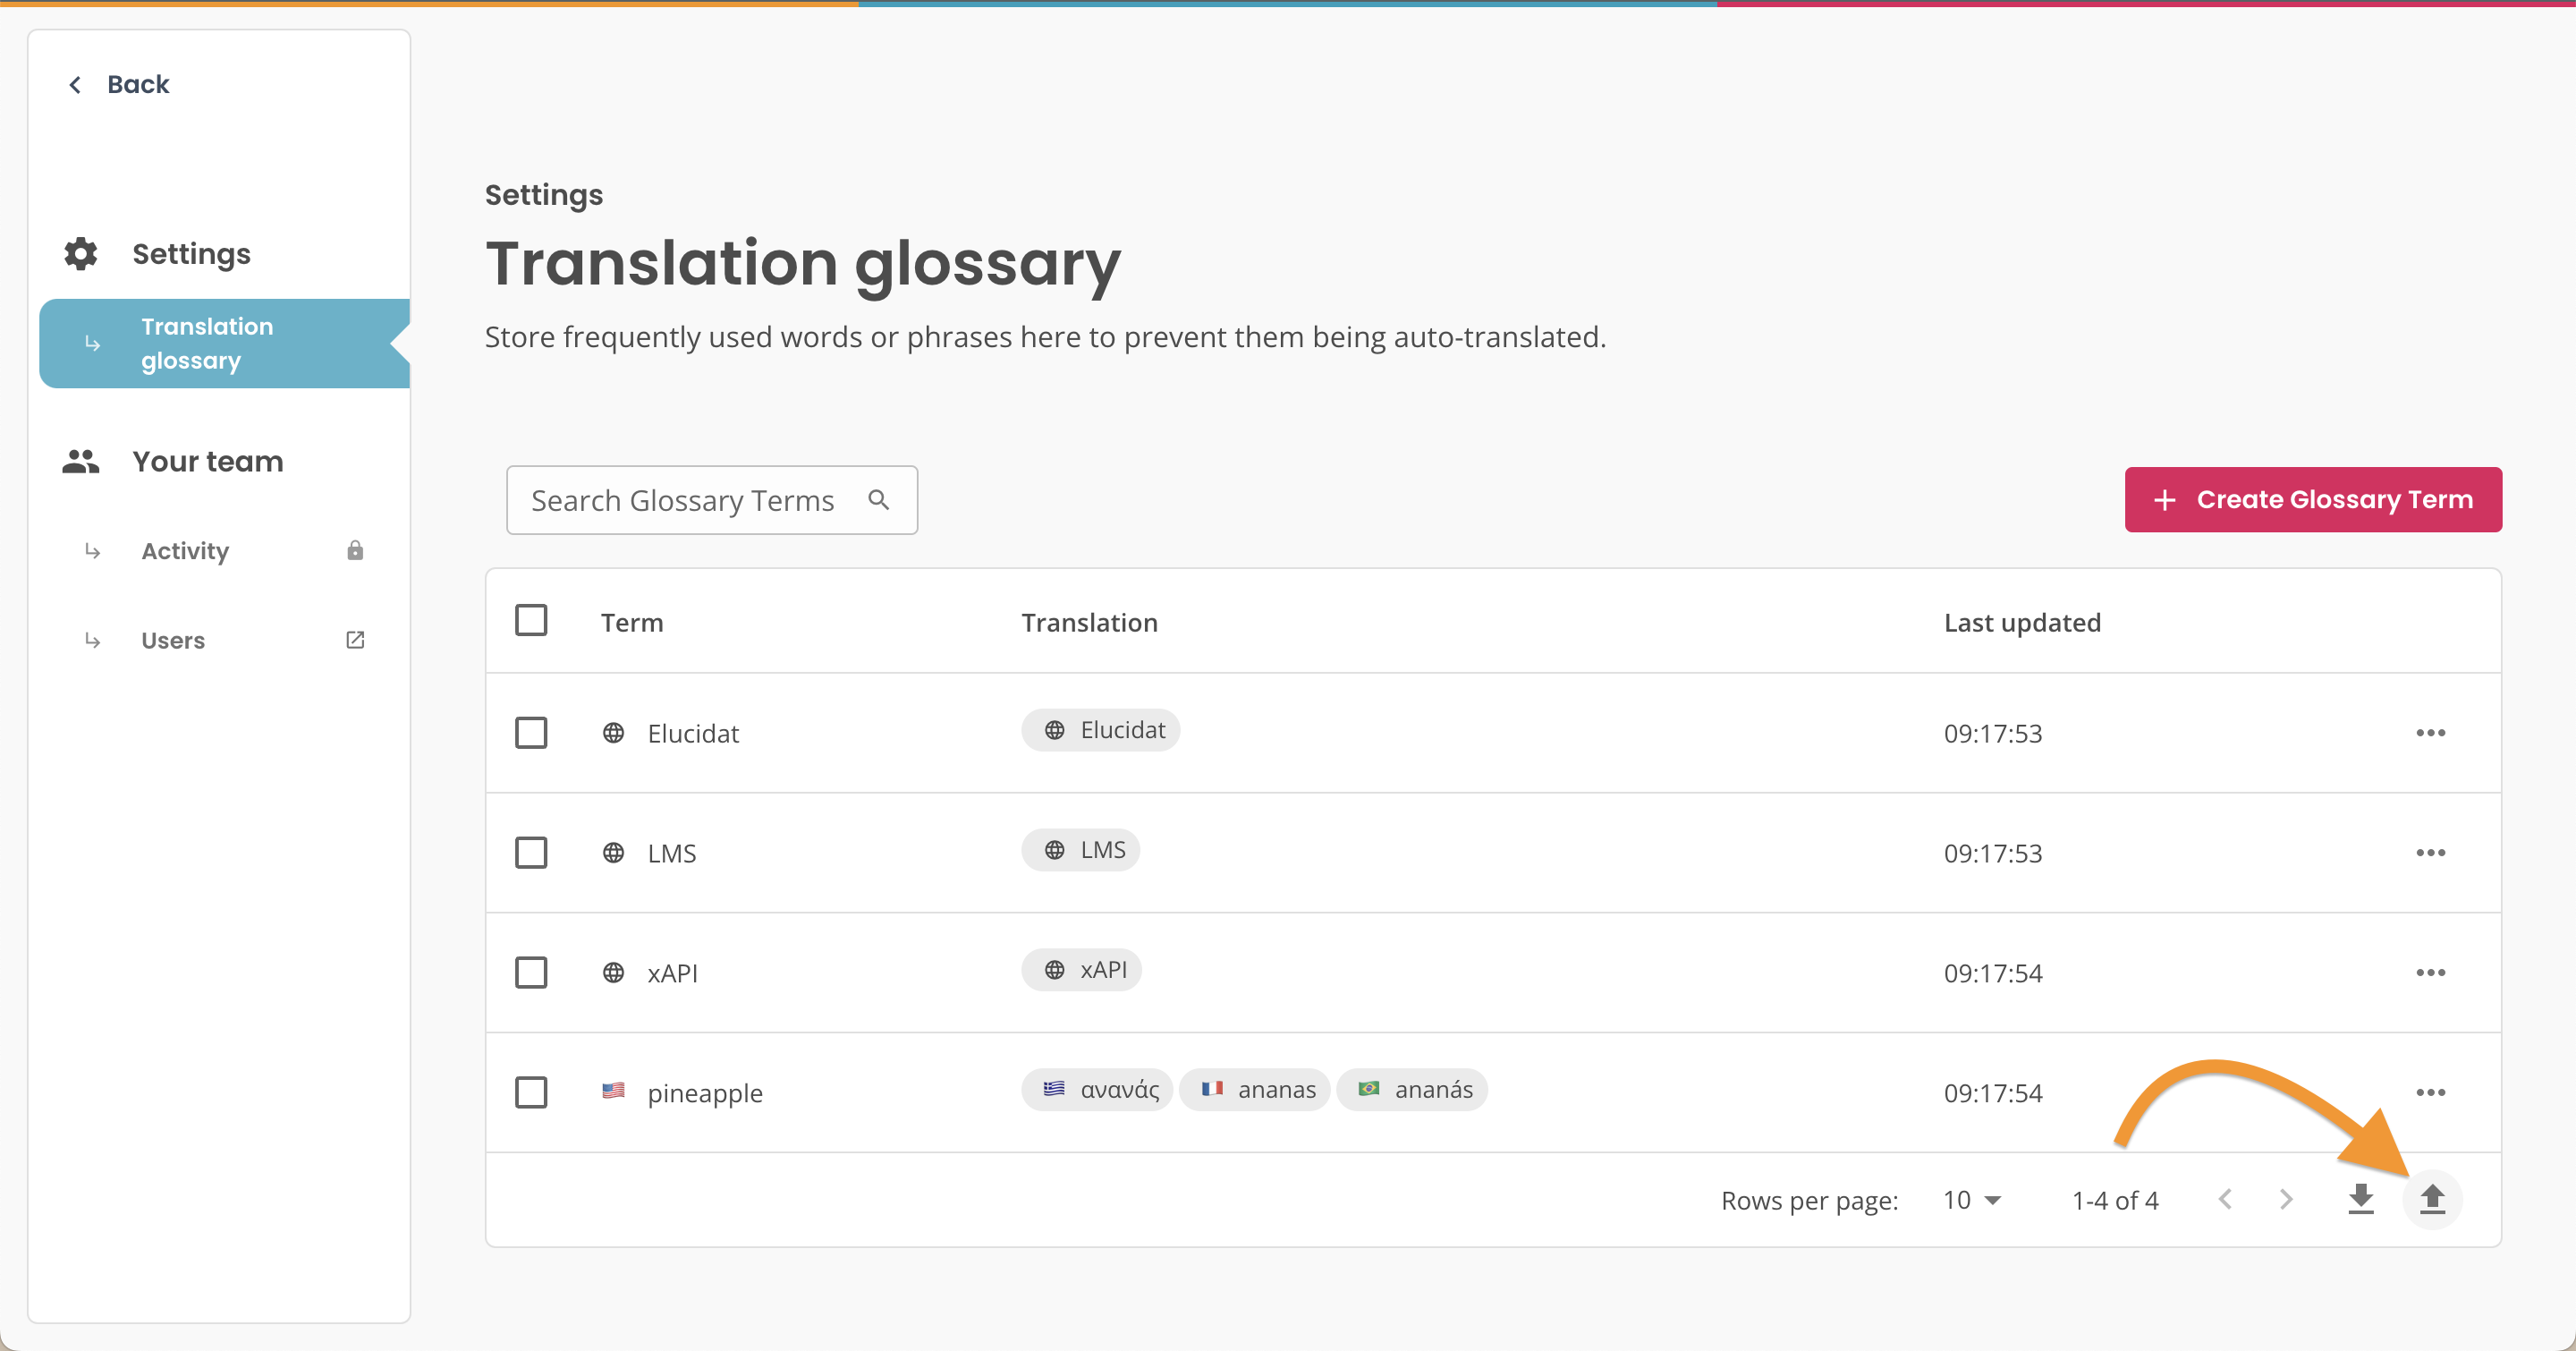Tick the checkbox for the LMS term
Image resolution: width=2576 pixels, height=1351 pixels.
coord(531,852)
